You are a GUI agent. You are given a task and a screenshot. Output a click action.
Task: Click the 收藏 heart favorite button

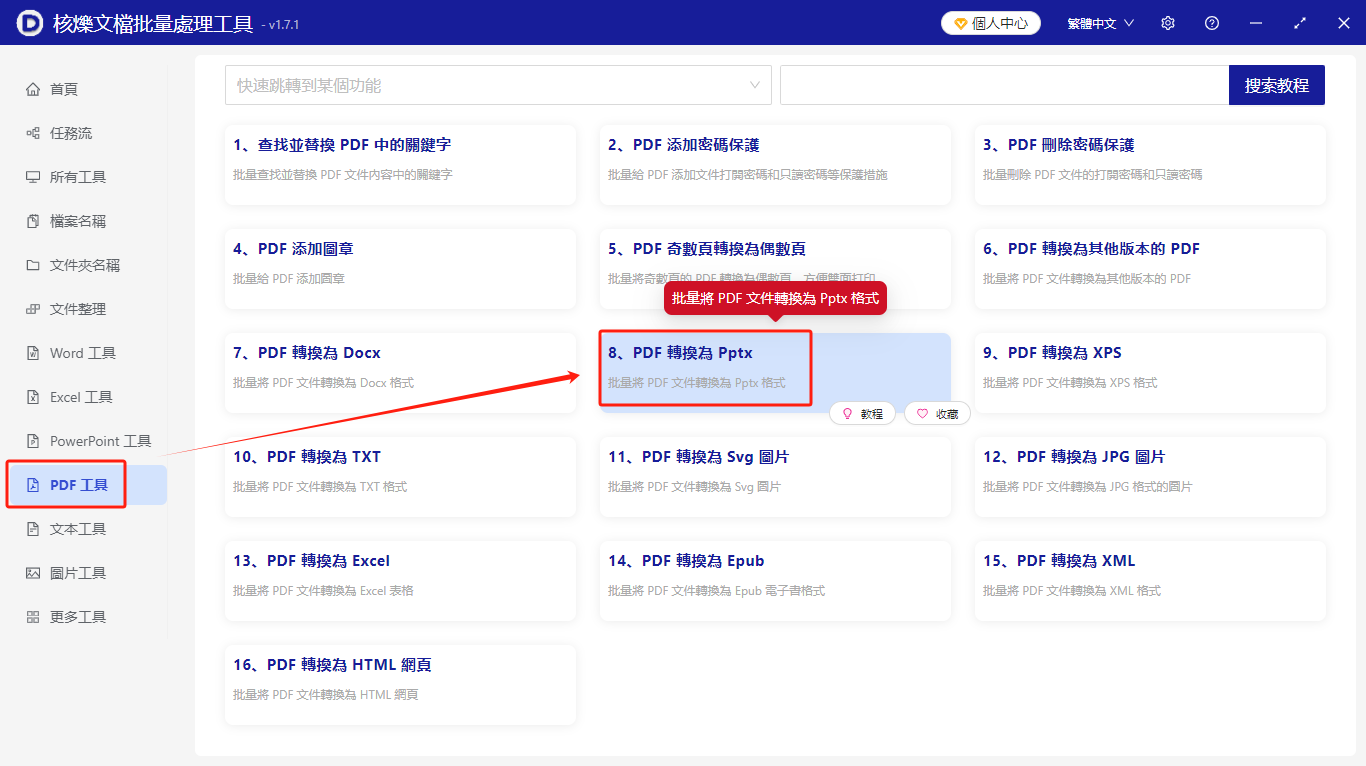tap(937, 413)
